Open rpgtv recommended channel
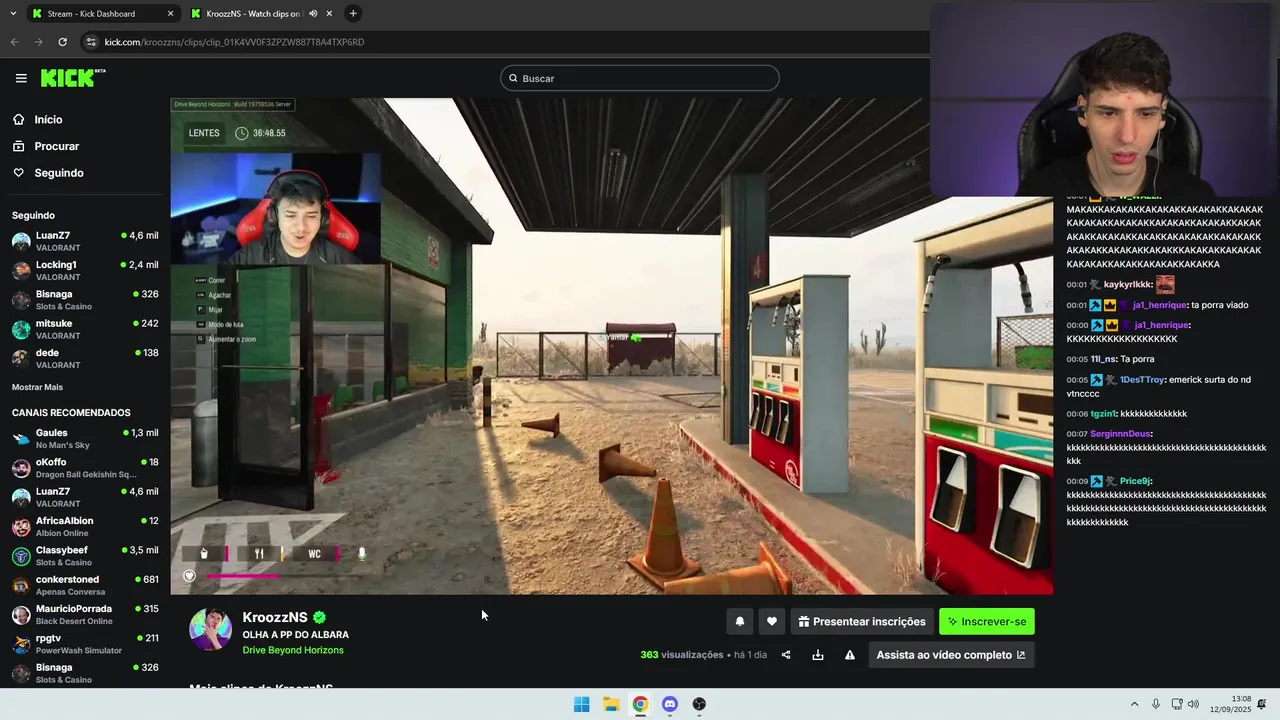The height and width of the screenshot is (720, 1280). pos(85,644)
